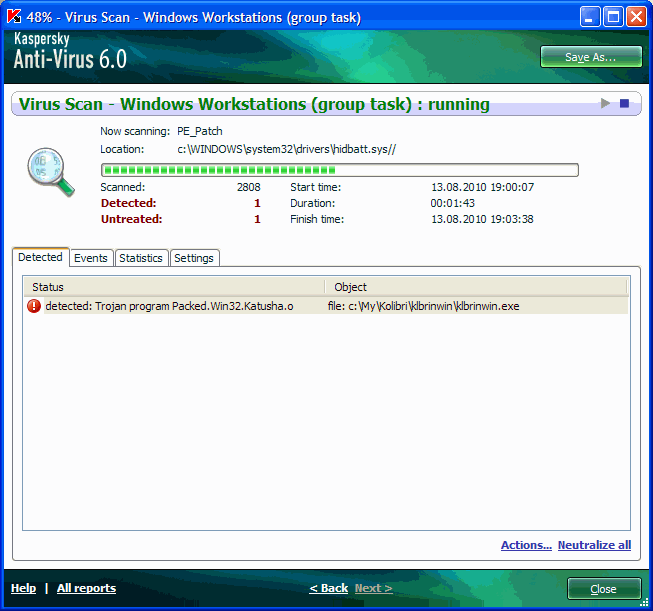
Task: Open the Statistics tab
Action: 141,258
